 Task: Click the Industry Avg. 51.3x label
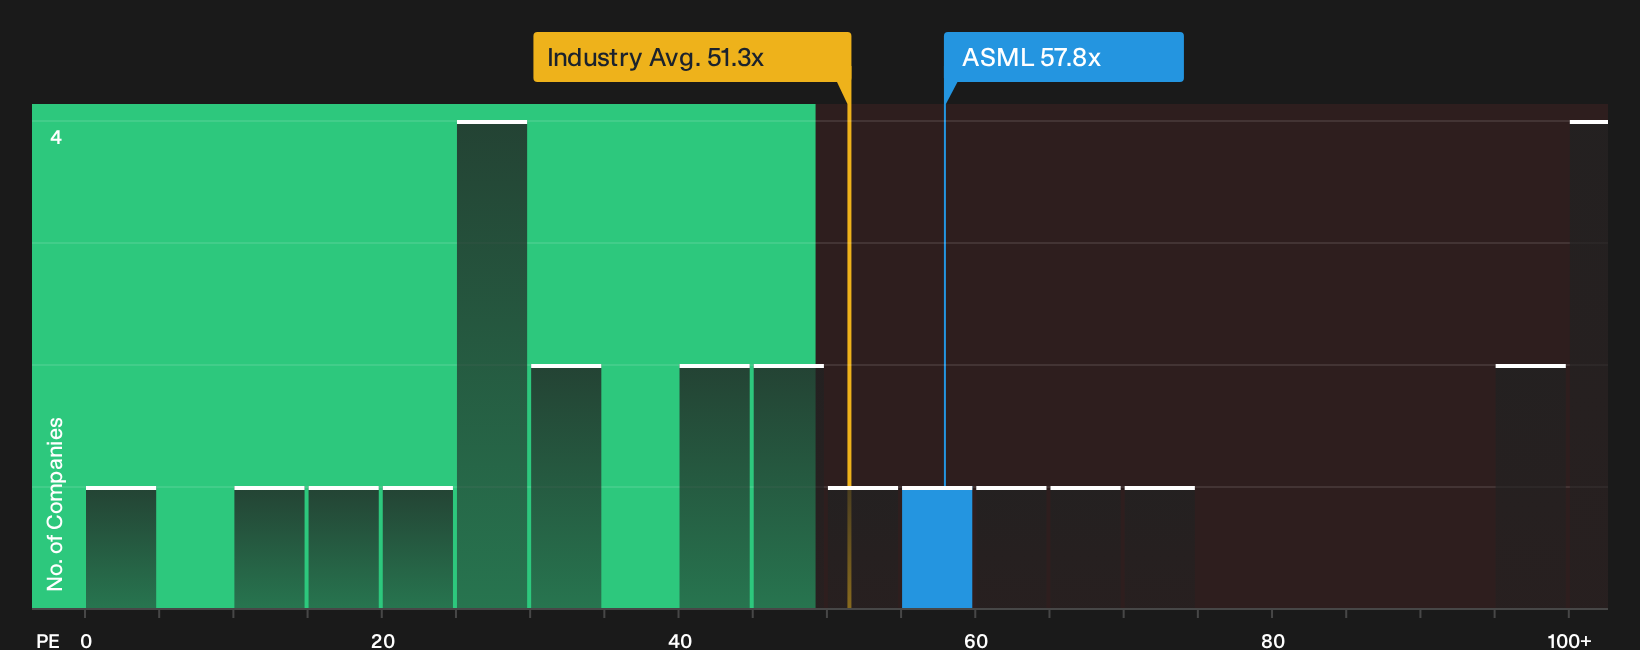pyautogui.click(x=692, y=57)
